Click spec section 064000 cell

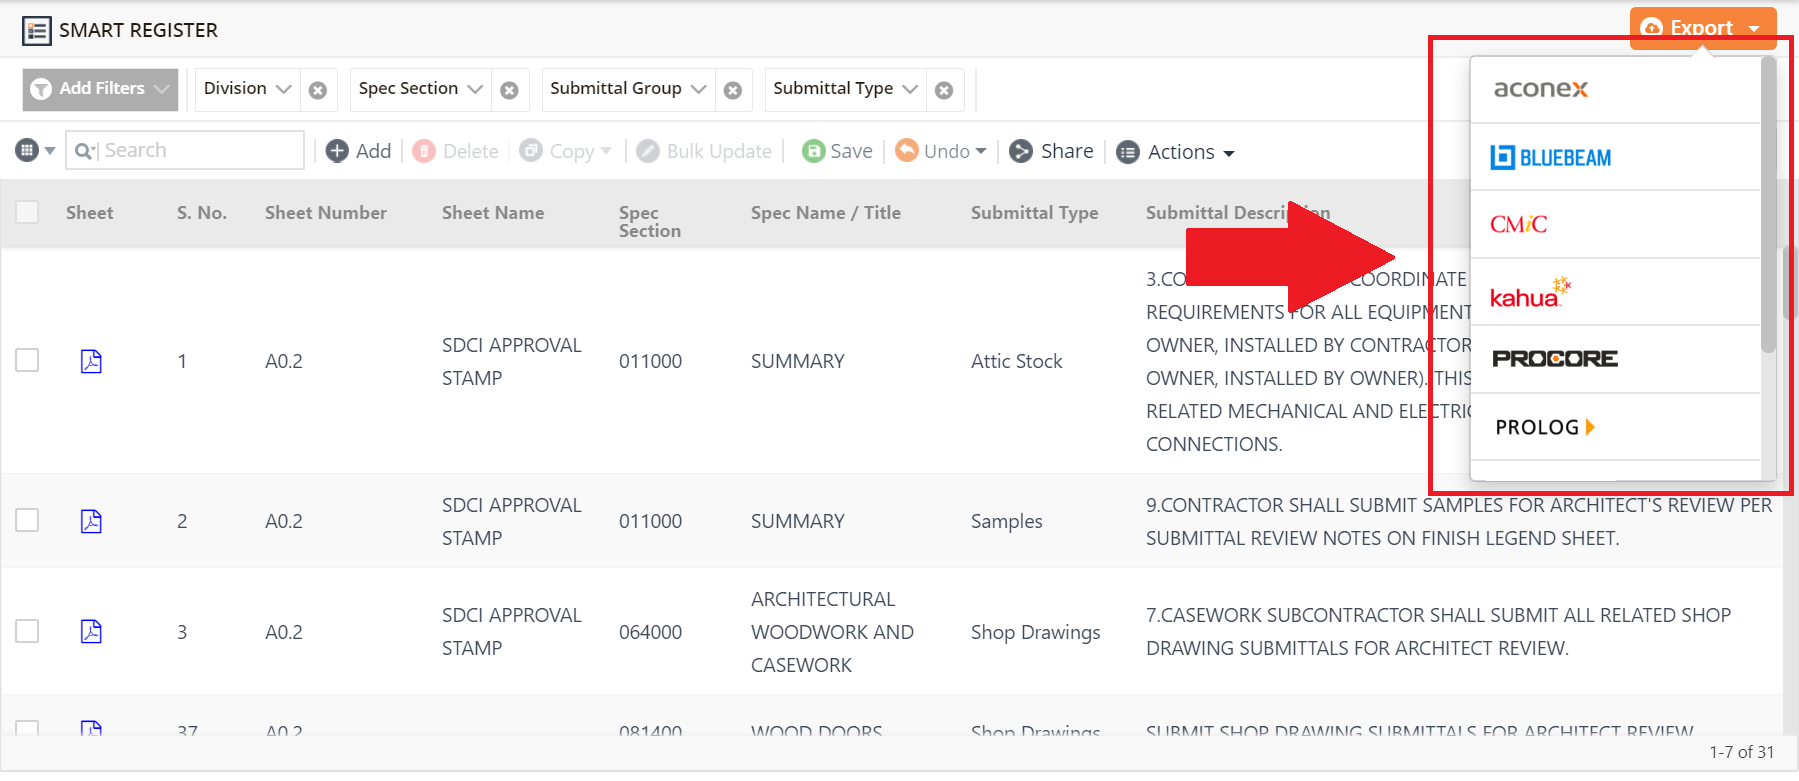point(651,632)
